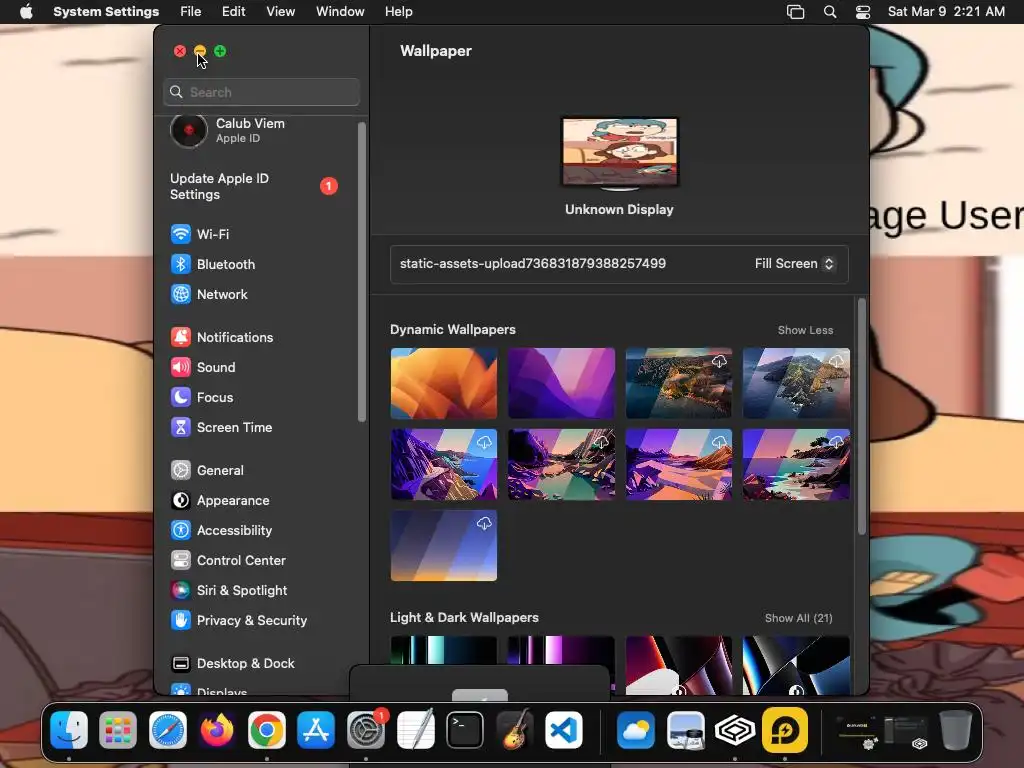Open the File menu
This screenshot has height=768, width=1024.
[191, 12]
